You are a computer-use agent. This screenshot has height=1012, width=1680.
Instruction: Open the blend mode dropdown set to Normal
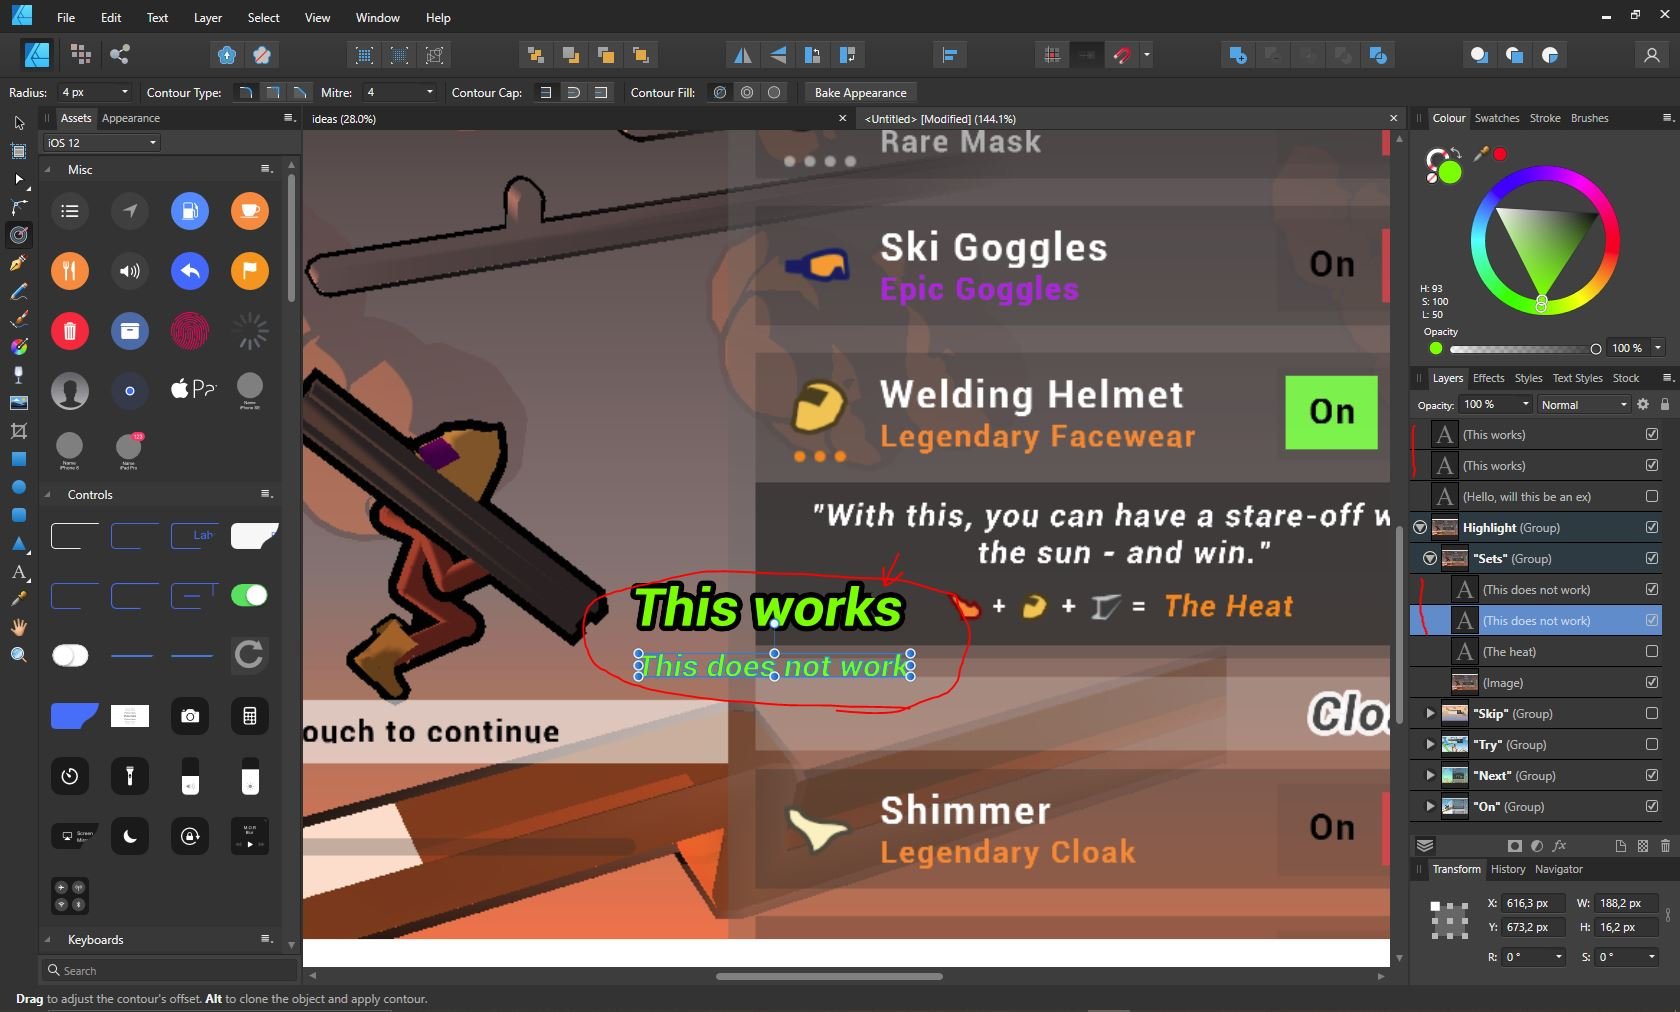[x=1582, y=405]
